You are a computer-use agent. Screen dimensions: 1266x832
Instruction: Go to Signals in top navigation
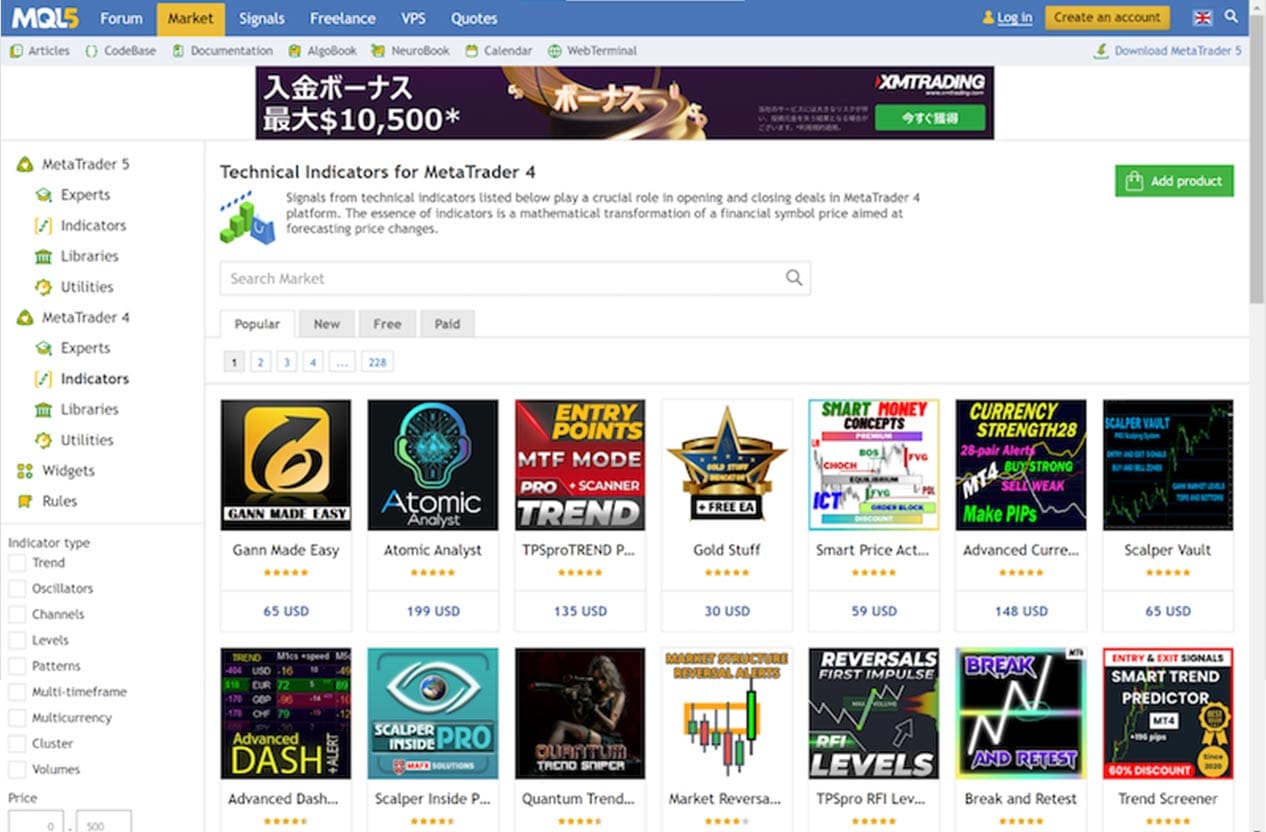[x=262, y=18]
